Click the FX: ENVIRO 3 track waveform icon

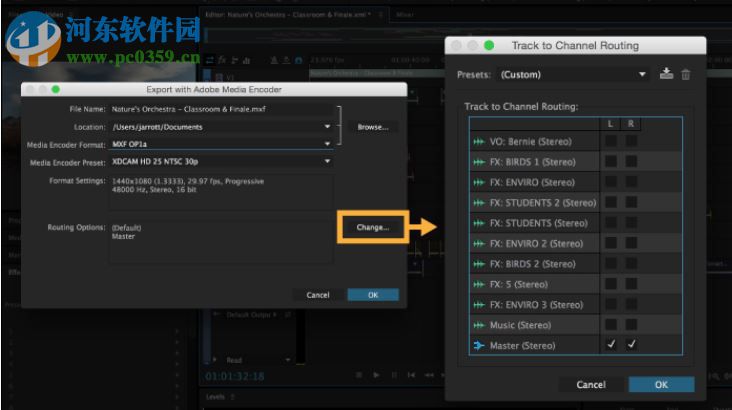click(479, 305)
